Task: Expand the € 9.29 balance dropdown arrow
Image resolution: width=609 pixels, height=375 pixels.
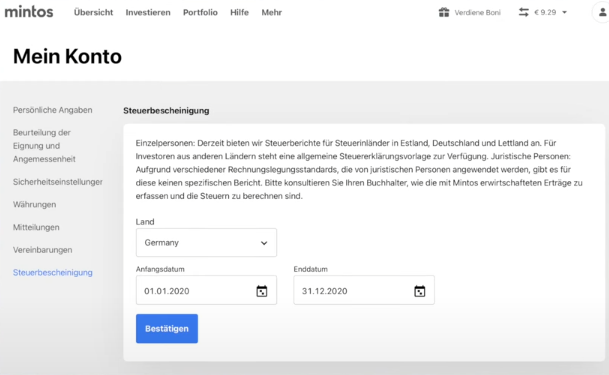Action: 564,12
